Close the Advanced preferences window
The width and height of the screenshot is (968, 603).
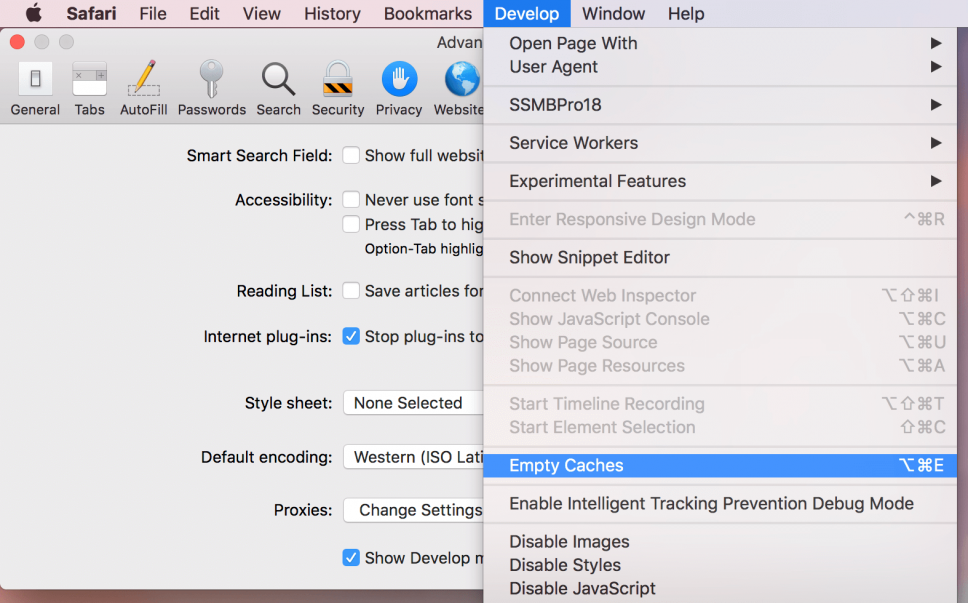[17, 42]
